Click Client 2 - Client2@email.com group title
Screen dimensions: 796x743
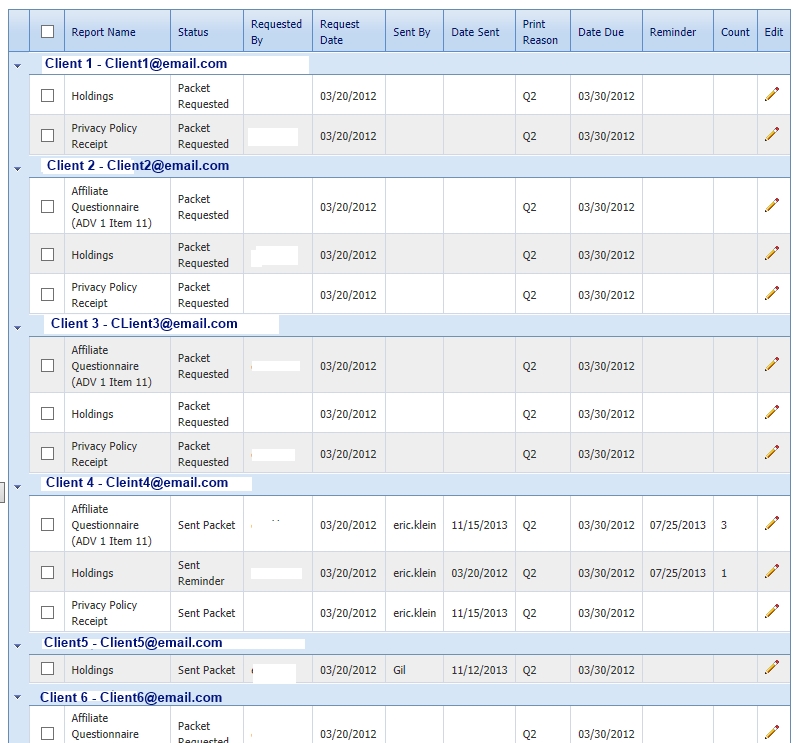point(138,165)
